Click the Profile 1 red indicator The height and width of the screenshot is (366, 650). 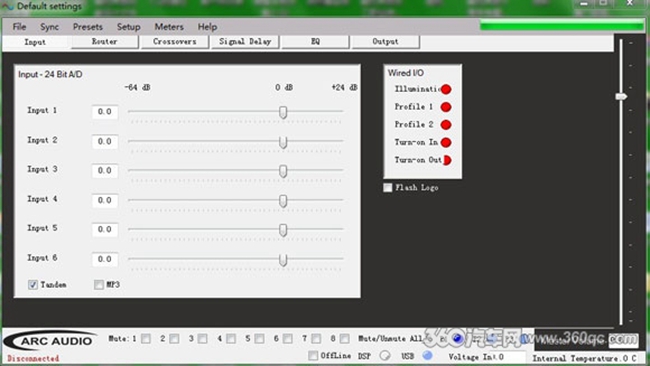coord(446,107)
